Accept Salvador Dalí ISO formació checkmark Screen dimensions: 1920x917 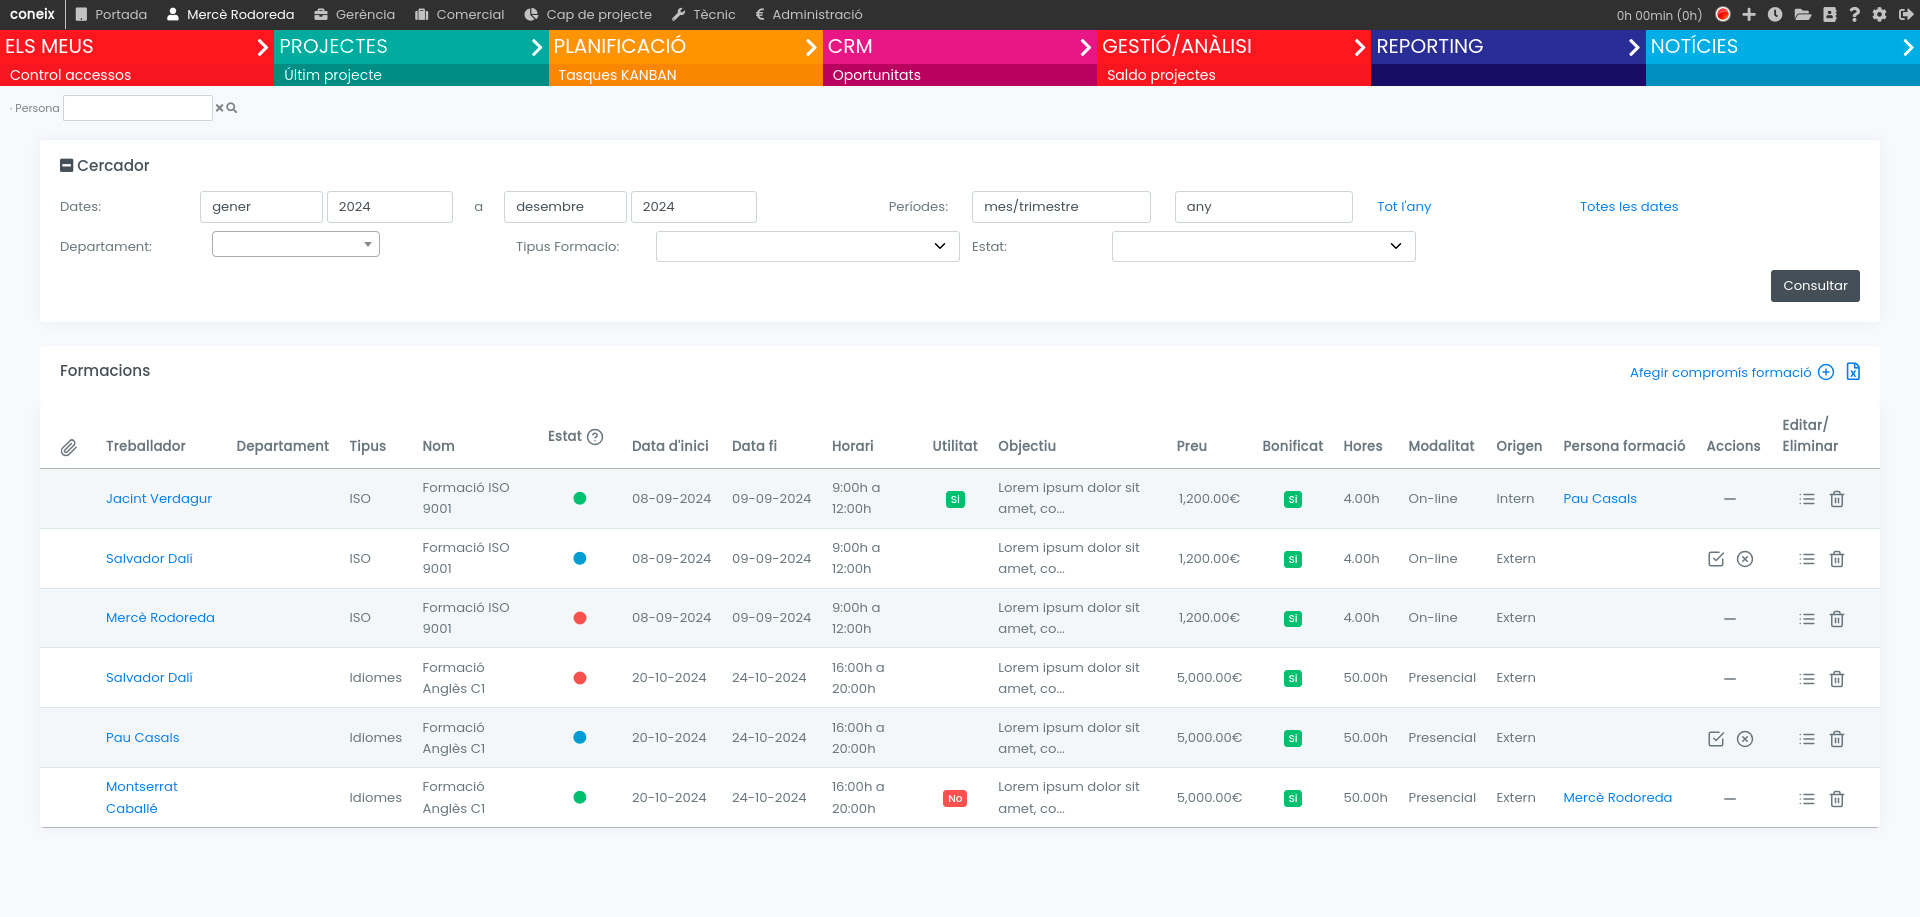[1716, 559]
